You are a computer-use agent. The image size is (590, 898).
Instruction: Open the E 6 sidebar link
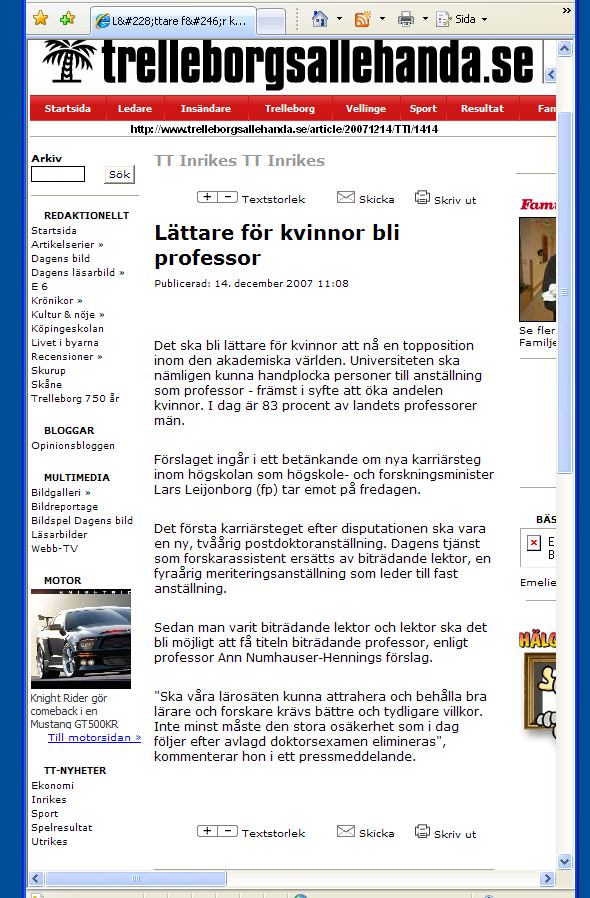pyautogui.click(x=40, y=286)
